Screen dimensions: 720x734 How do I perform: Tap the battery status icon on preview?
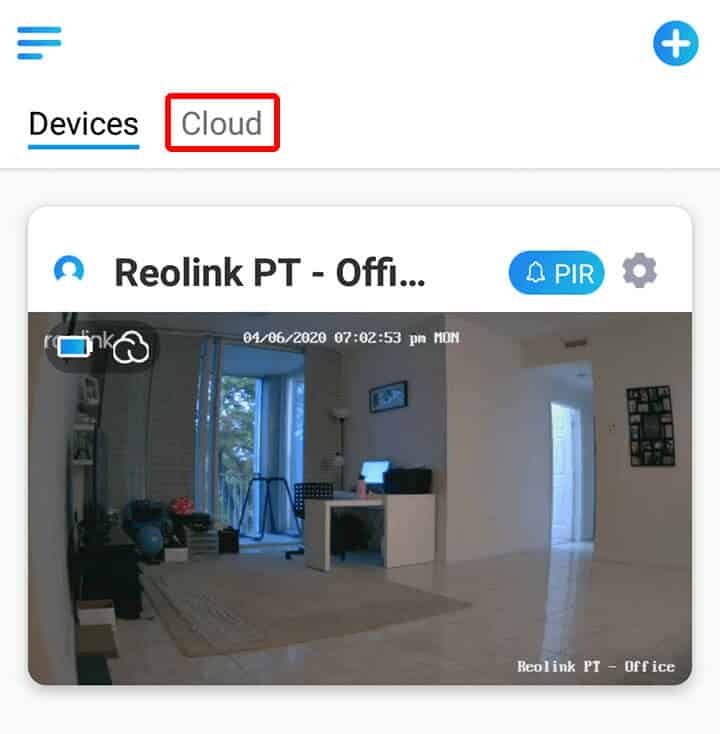point(74,347)
